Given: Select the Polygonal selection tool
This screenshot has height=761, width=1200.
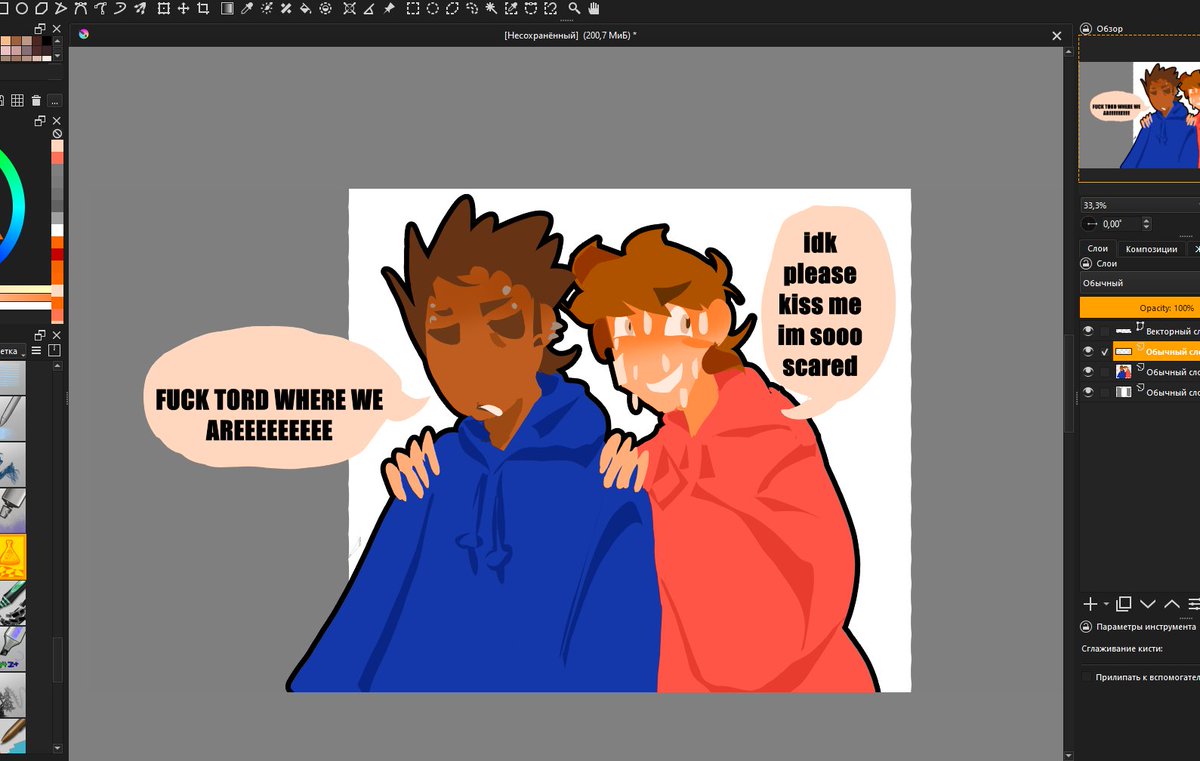Looking at the screenshot, I should [452, 8].
